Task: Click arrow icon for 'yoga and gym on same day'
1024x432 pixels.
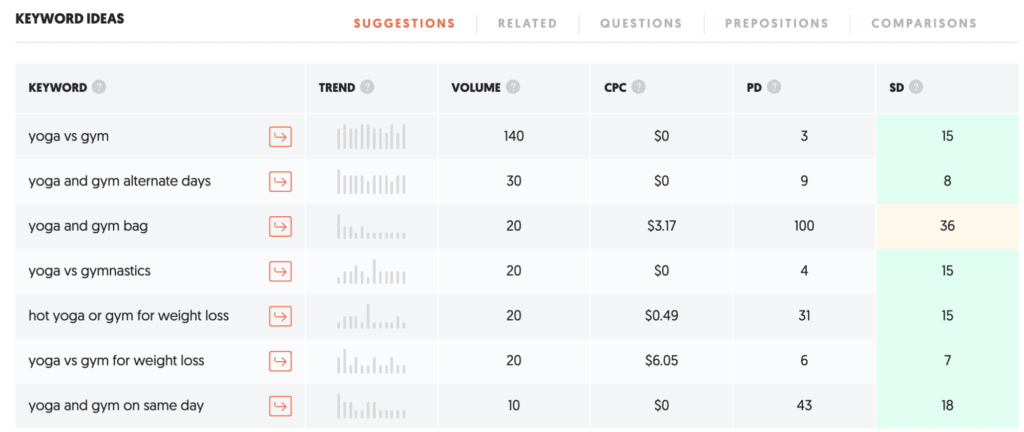Action: click(x=280, y=406)
